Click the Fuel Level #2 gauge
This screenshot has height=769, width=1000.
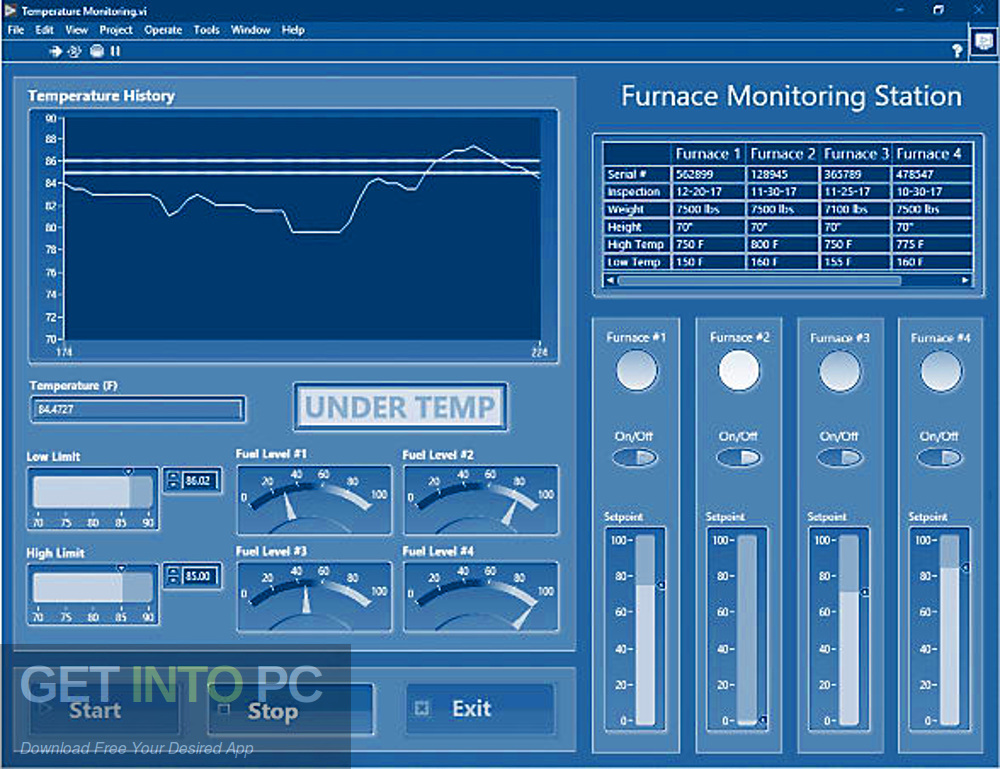(x=481, y=499)
